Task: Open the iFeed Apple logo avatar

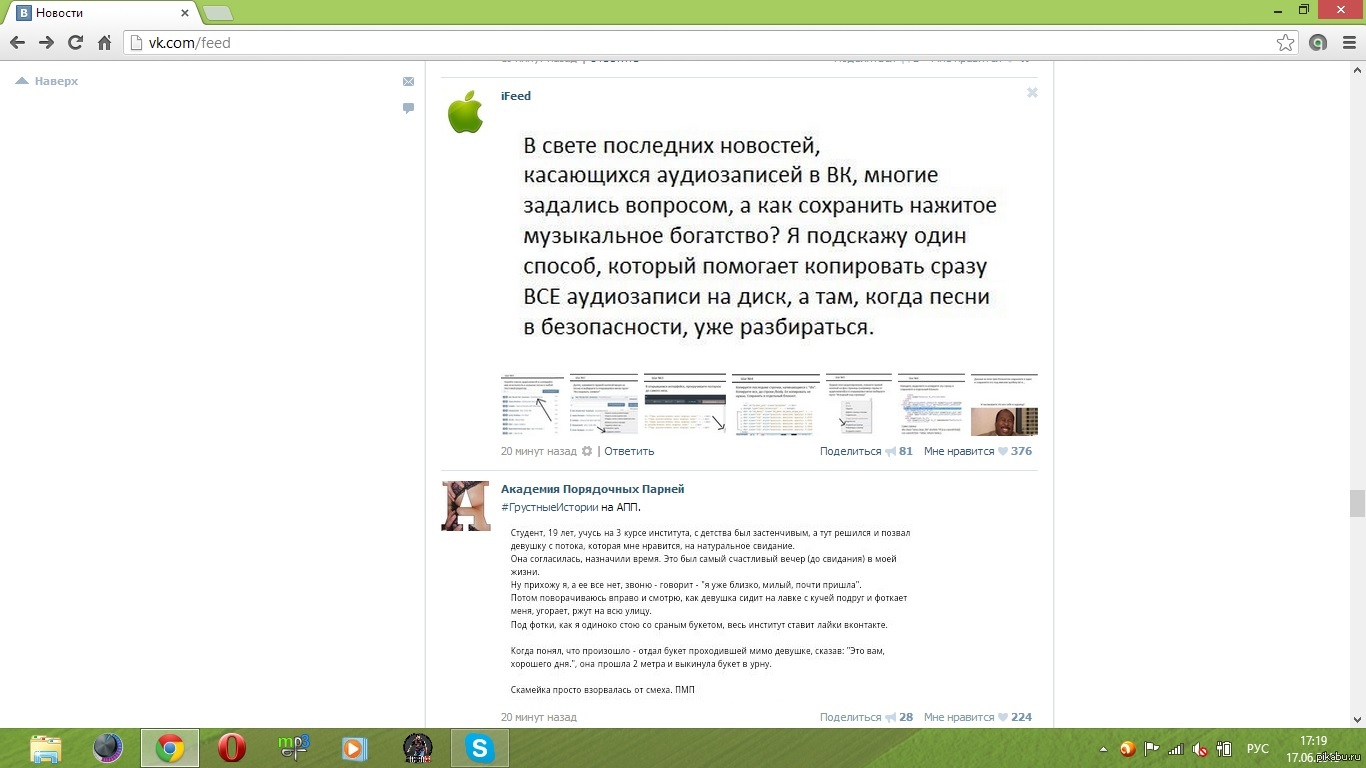Action: (x=465, y=112)
